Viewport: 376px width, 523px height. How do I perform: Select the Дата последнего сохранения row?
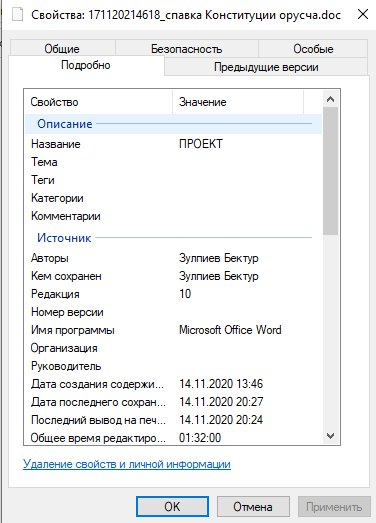pyautogui.click(x=173, y=402)
